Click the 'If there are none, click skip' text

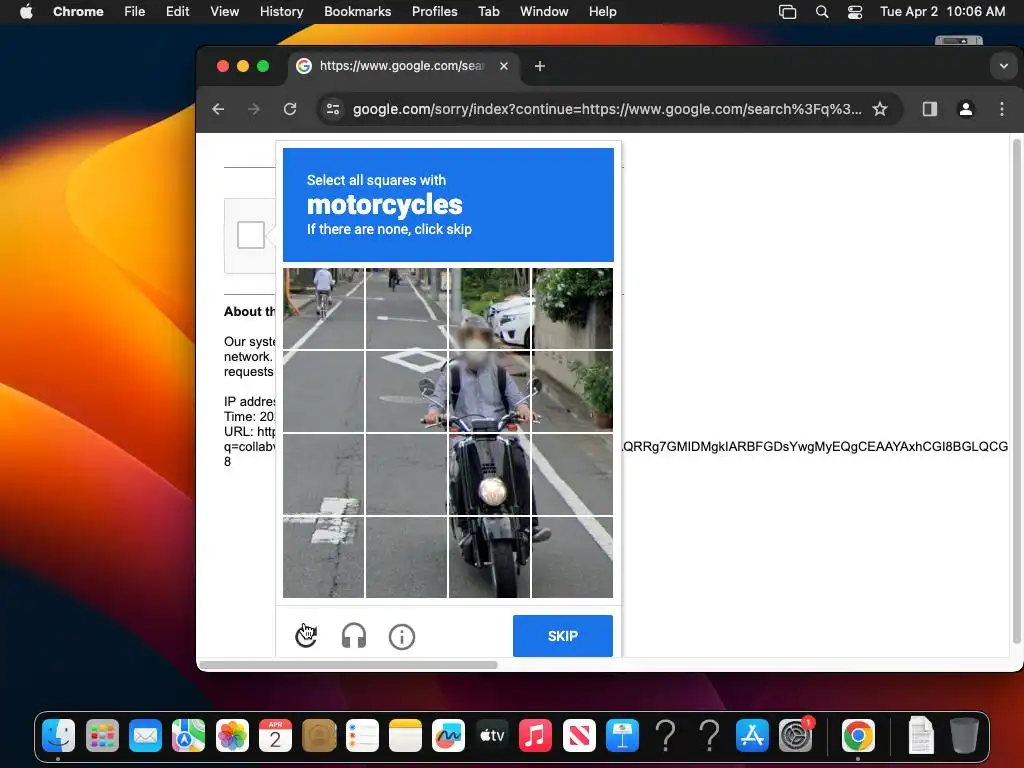point(389,229)
